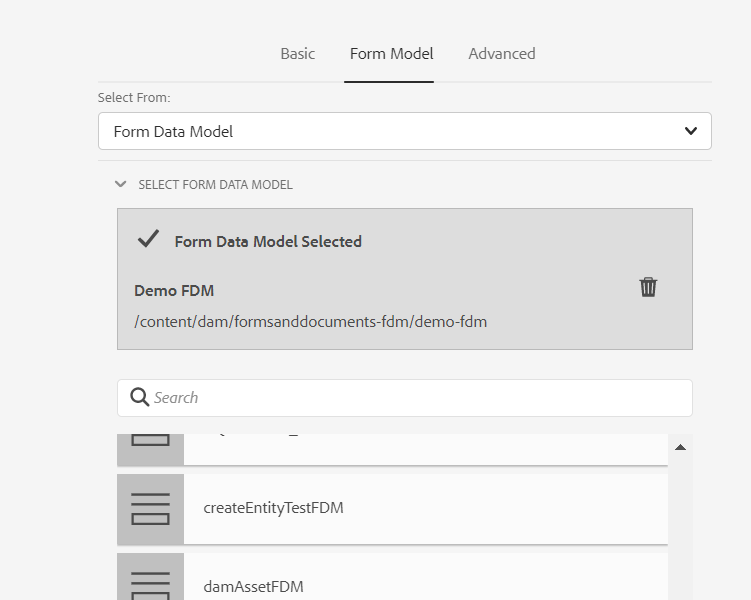The height and width of the screenshot is (600, 751).
Task: Delete the selected Demo FDM with trash icon
Action: 648,288
